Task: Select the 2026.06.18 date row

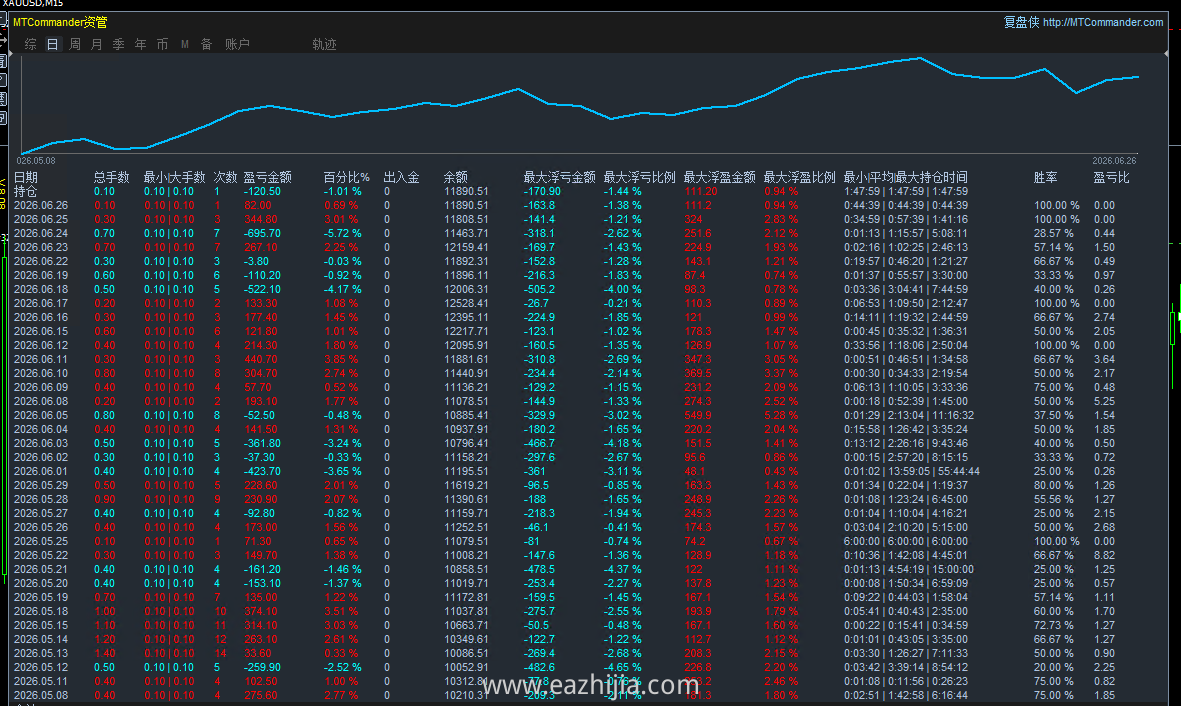Action: tap(41, 289)
